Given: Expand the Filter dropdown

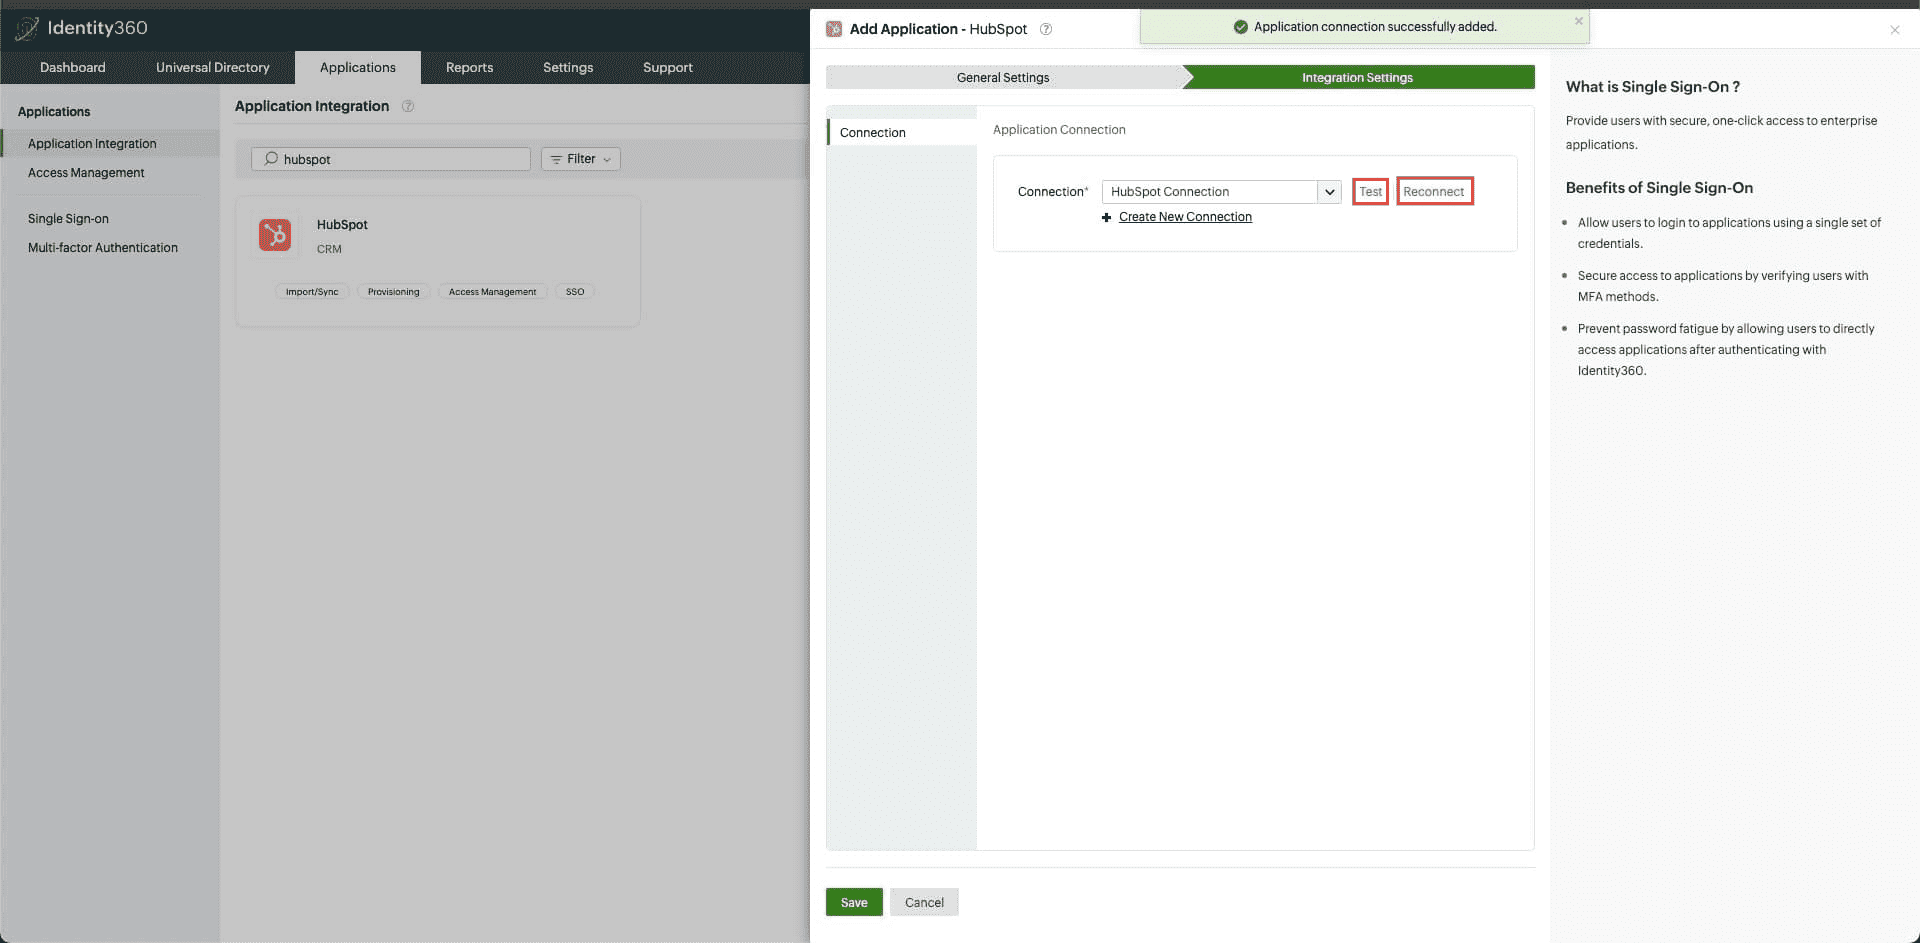Looking at the screenshot, I should (580, 159).
